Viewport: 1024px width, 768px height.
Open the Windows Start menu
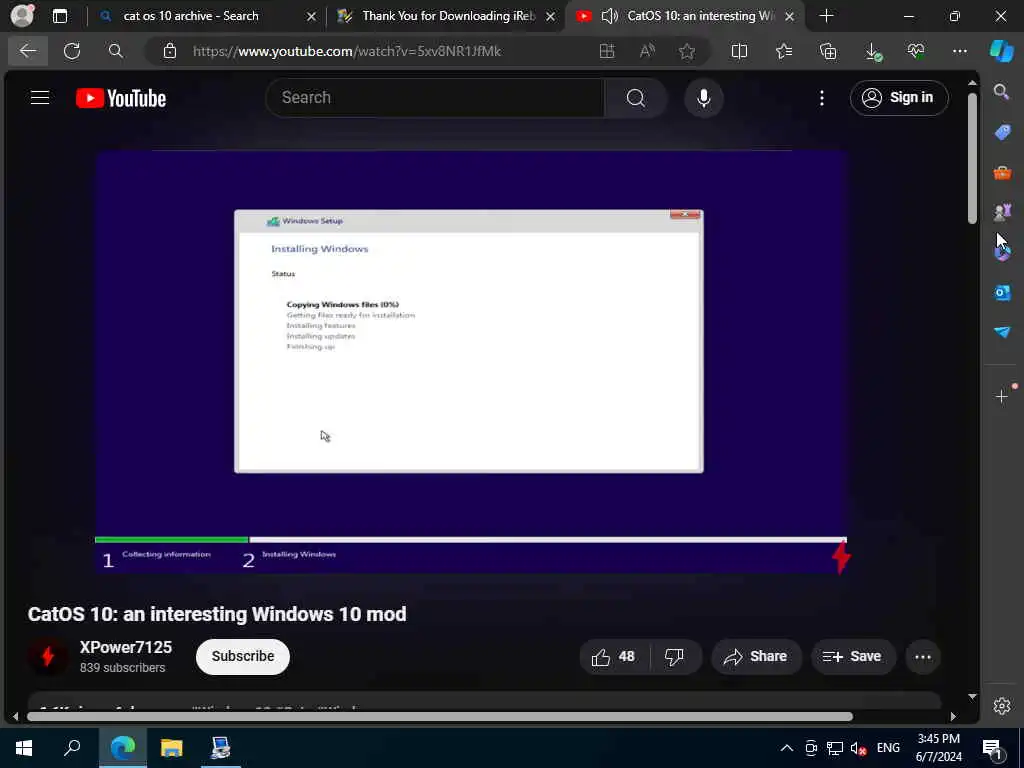click(24, 748)
